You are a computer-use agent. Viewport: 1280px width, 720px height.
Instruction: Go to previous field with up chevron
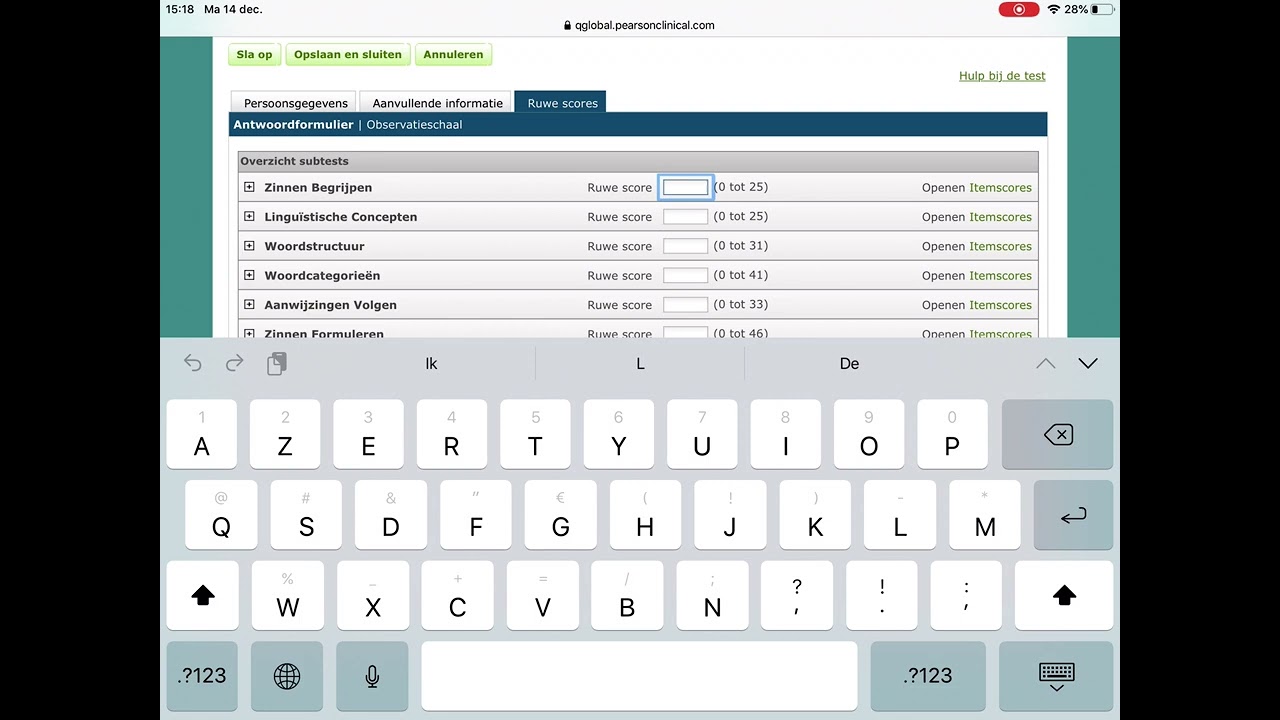pyautogui.click(x=1045, y=364)
